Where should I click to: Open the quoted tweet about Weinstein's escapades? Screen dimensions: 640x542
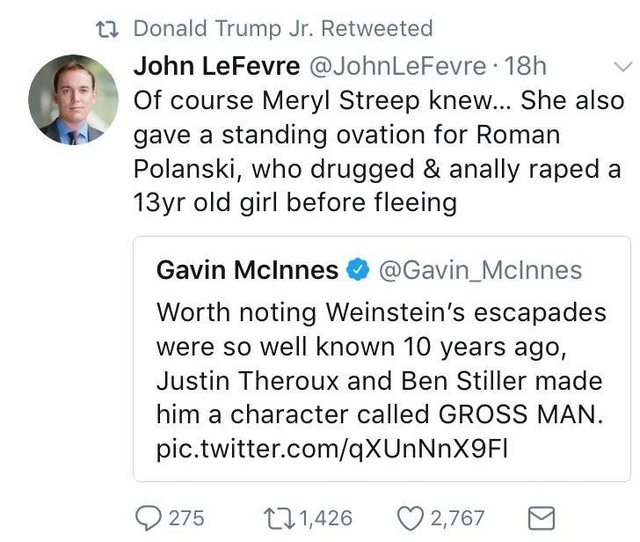coord(381,362)
